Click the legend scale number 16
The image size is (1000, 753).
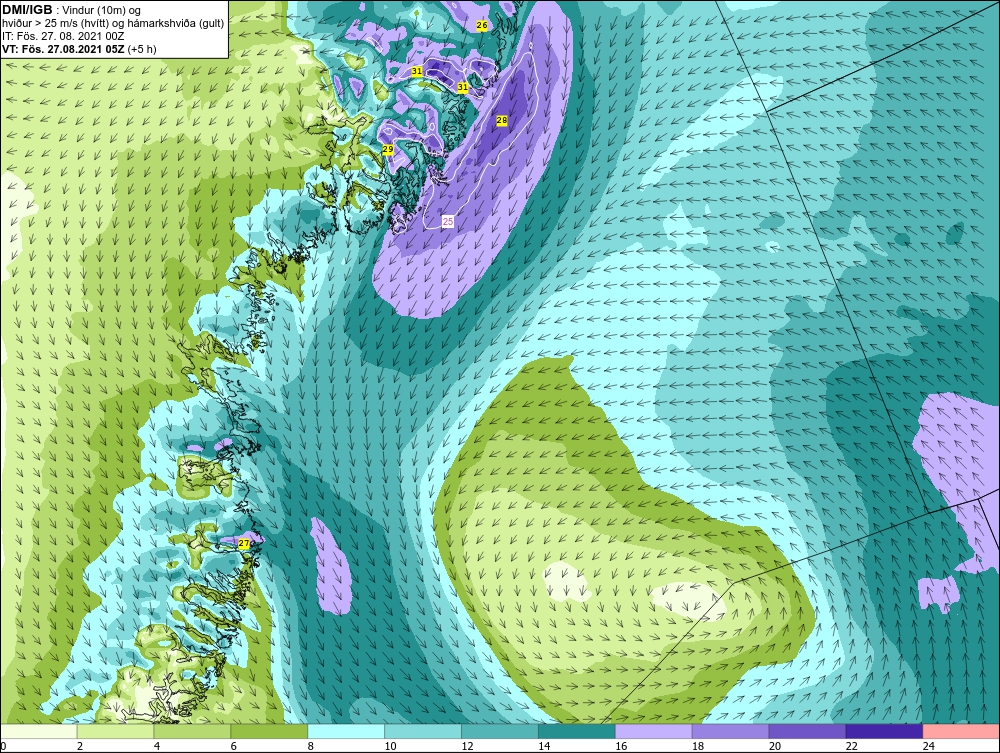621,746
